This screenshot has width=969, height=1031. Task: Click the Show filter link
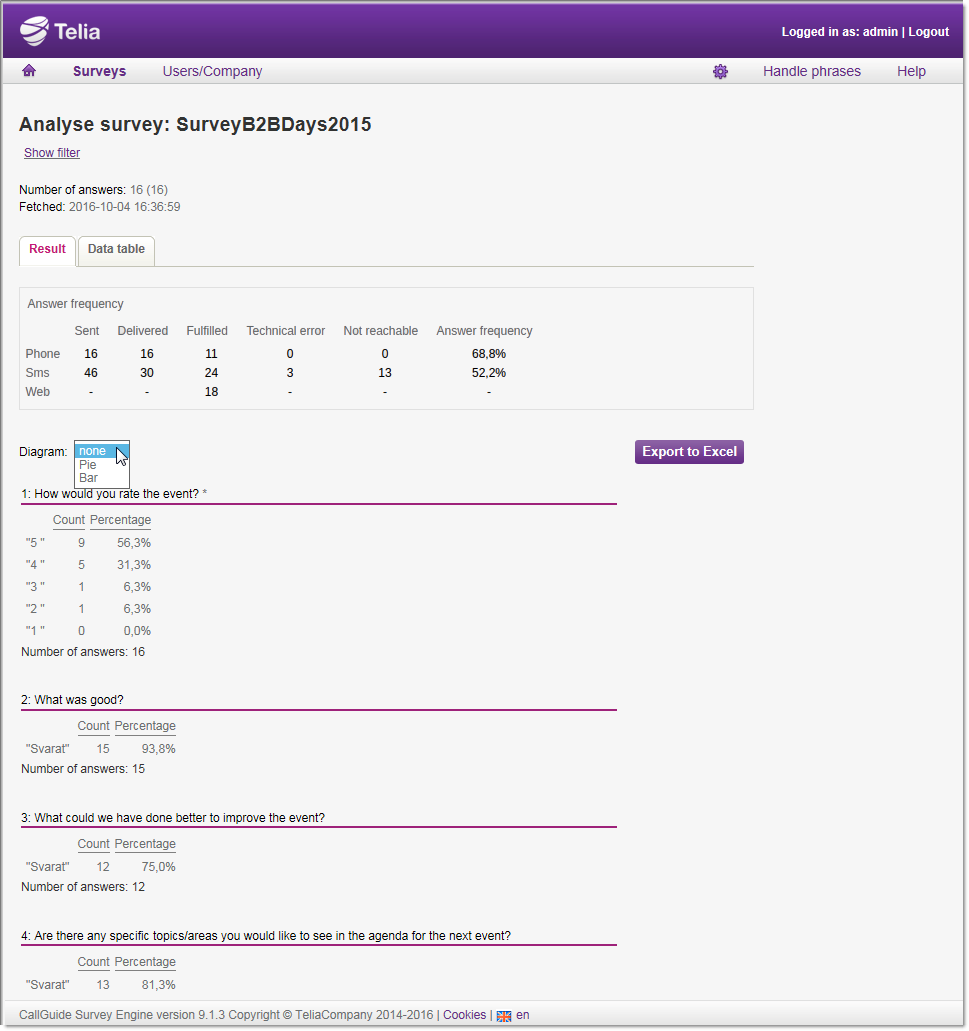coord(52,153)
